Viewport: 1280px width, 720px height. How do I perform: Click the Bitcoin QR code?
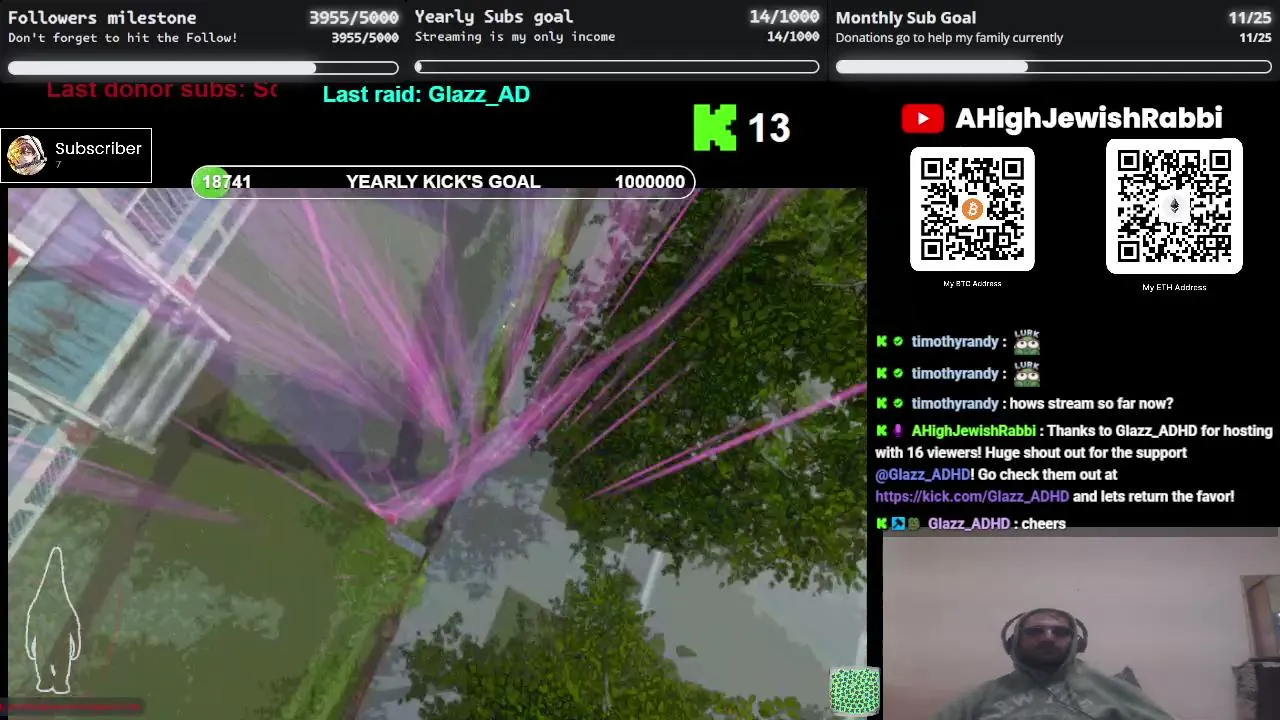972,208
